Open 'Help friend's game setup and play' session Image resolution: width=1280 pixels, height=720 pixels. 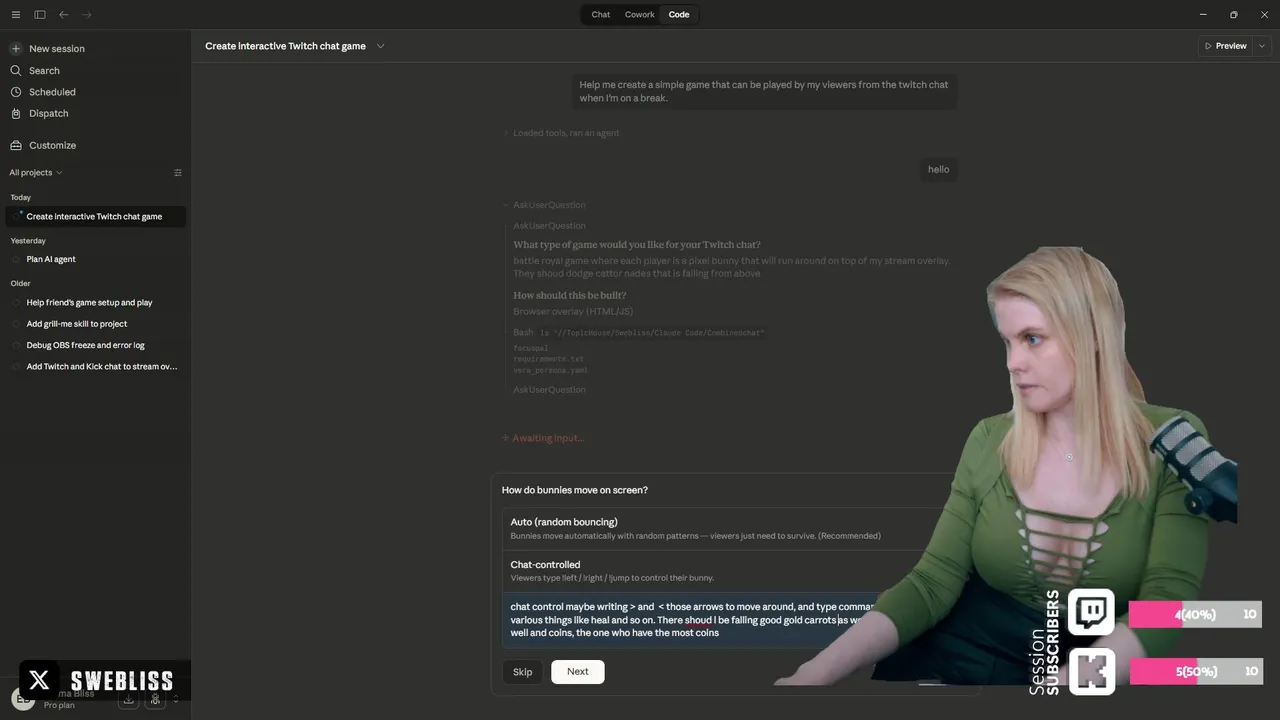(95, 302)
